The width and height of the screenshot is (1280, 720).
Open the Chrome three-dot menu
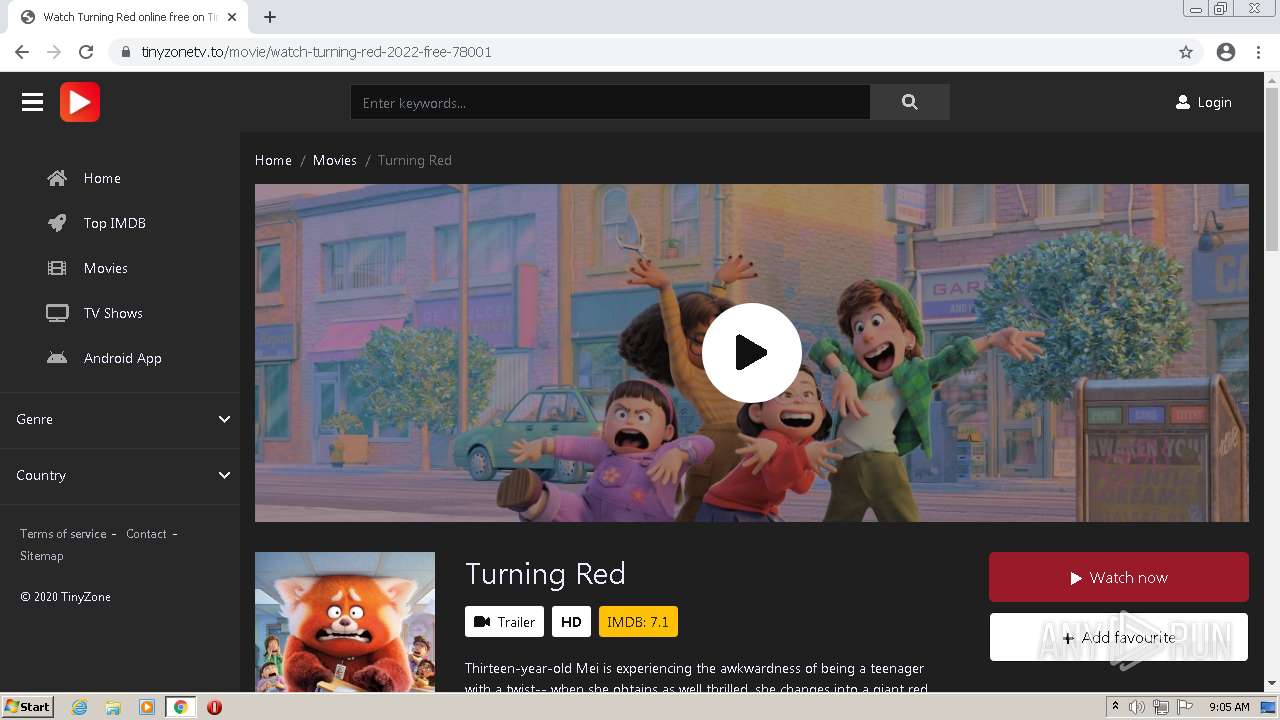pos(1258,52)
